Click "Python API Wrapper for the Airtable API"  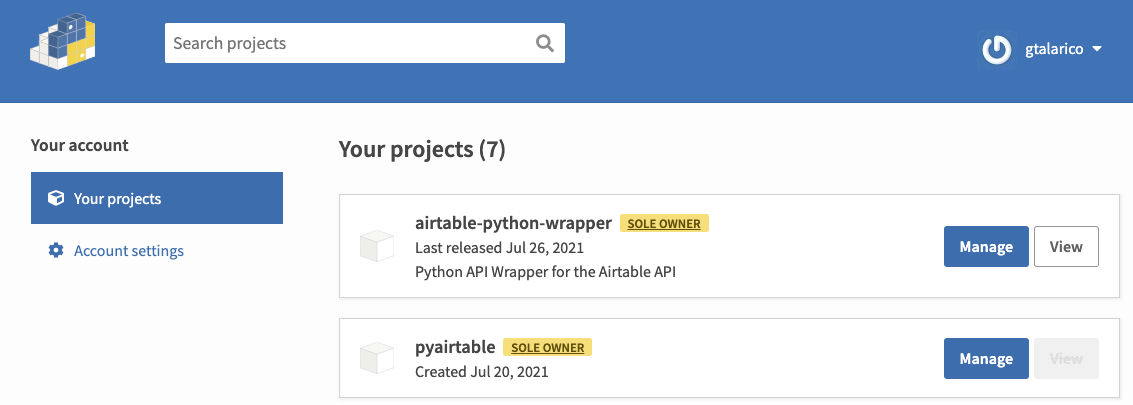(x=546, y=273)
